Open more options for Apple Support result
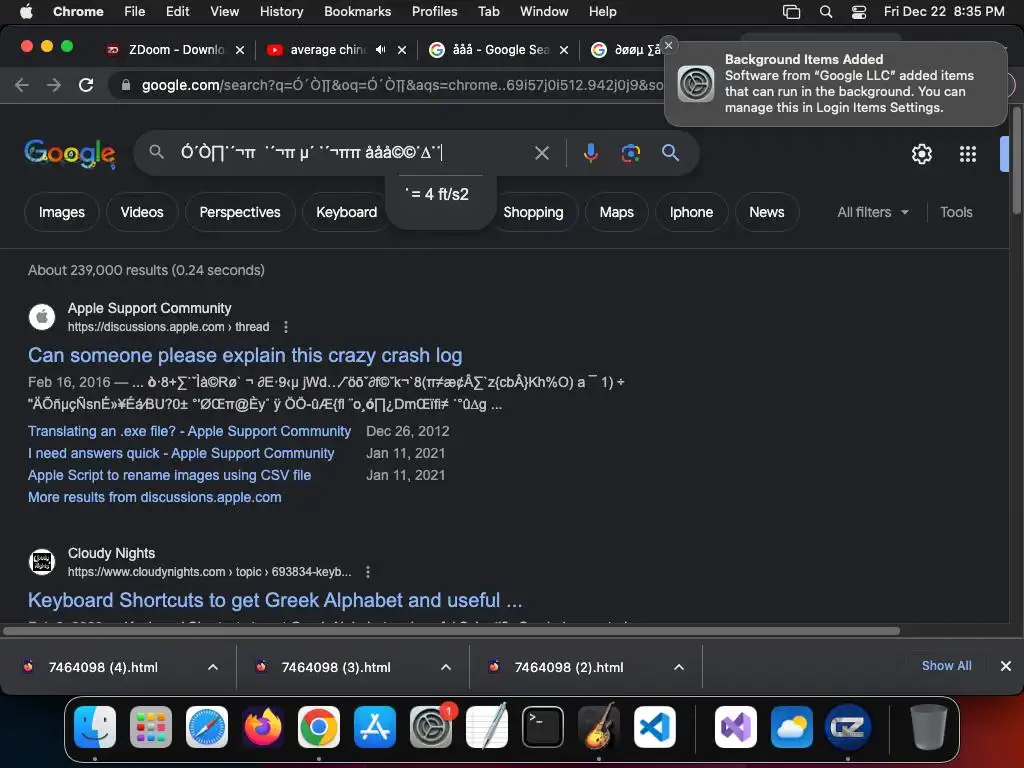This screenshot has width=1024, height=768. [x=286, y=327]
